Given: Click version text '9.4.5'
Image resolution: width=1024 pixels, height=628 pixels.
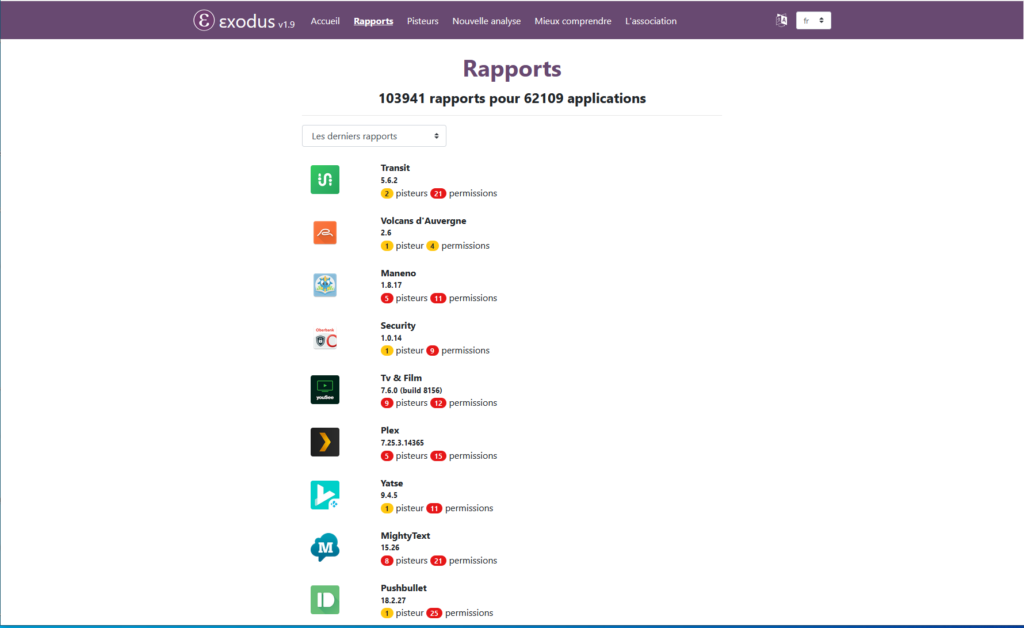Looking at the screenshot, I should tap(389, 495).
